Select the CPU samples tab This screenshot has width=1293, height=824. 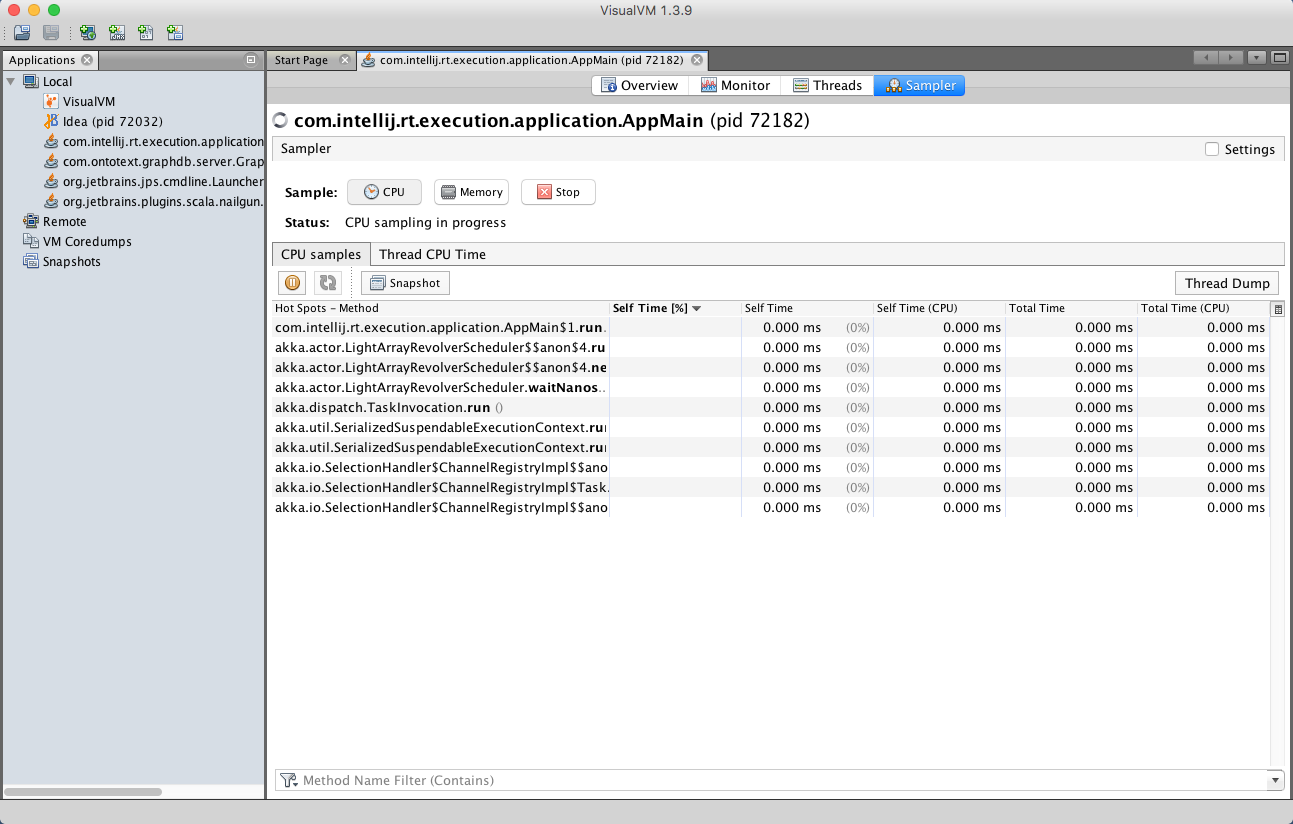click(x=321, y=254)
